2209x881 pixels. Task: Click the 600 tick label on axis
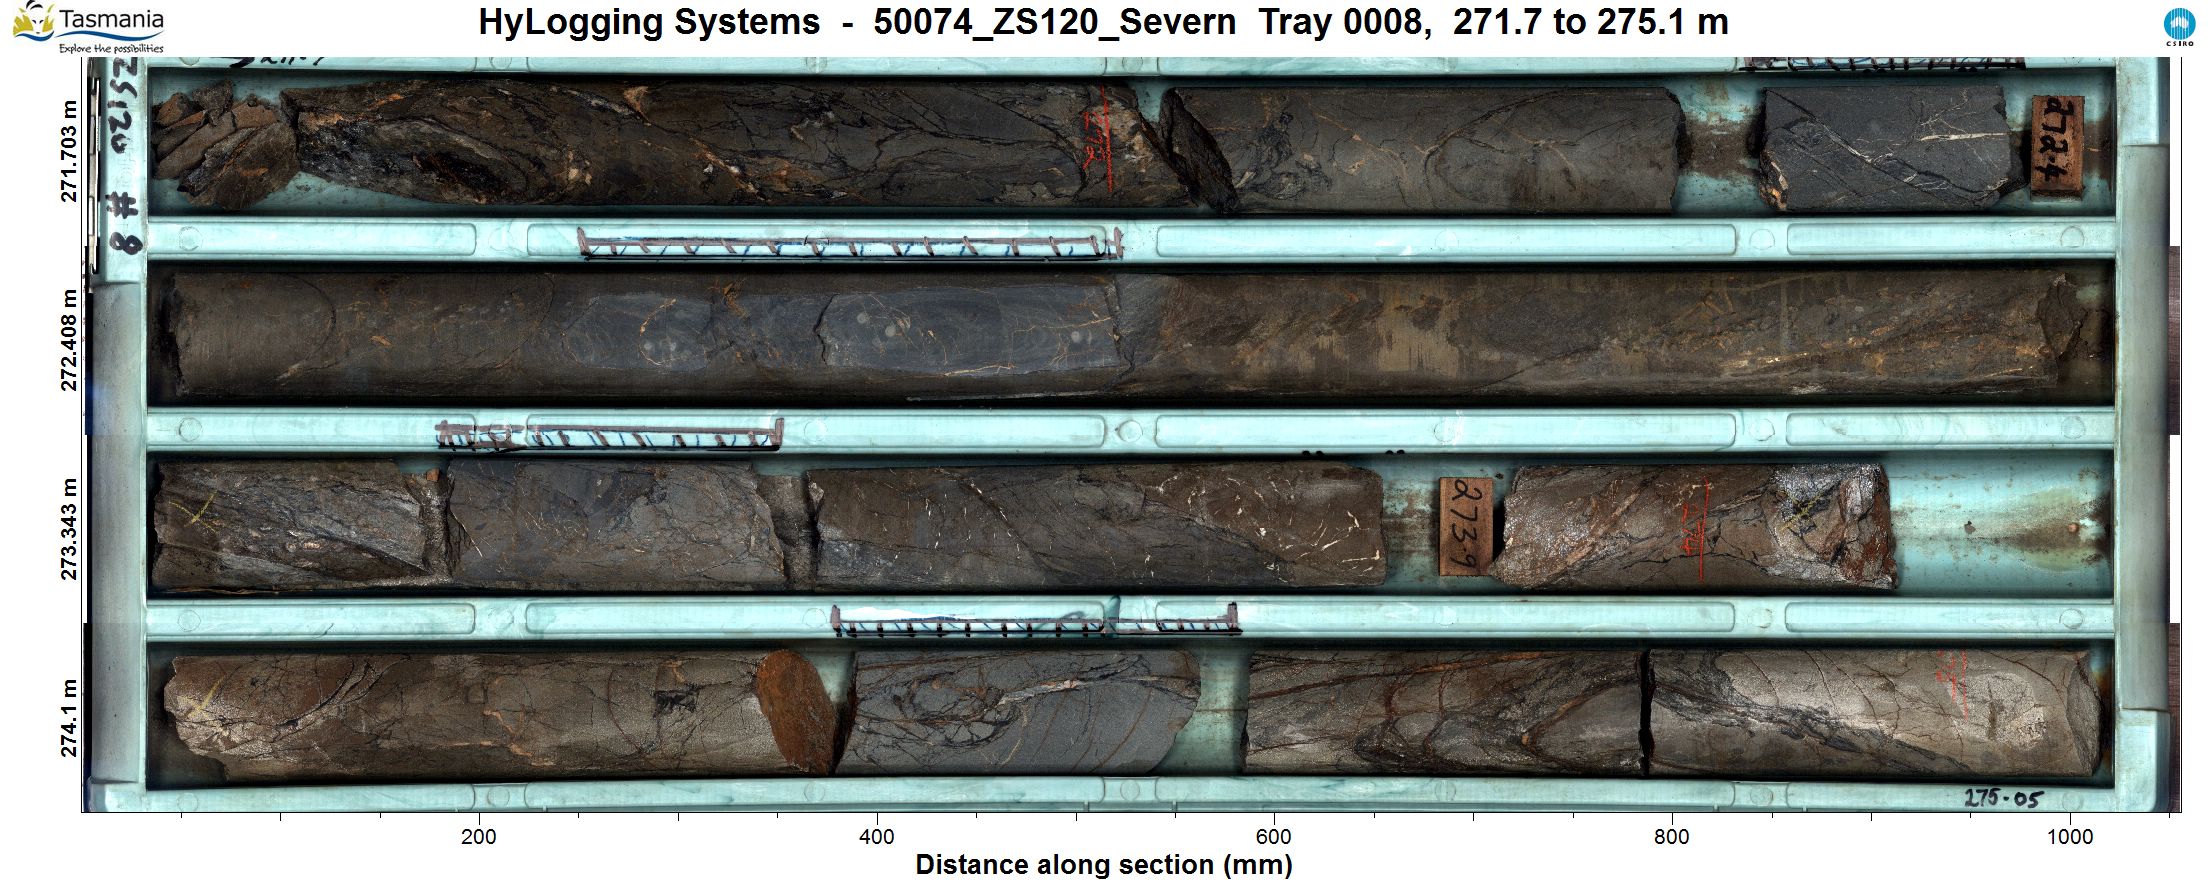tap(1274, 837)
